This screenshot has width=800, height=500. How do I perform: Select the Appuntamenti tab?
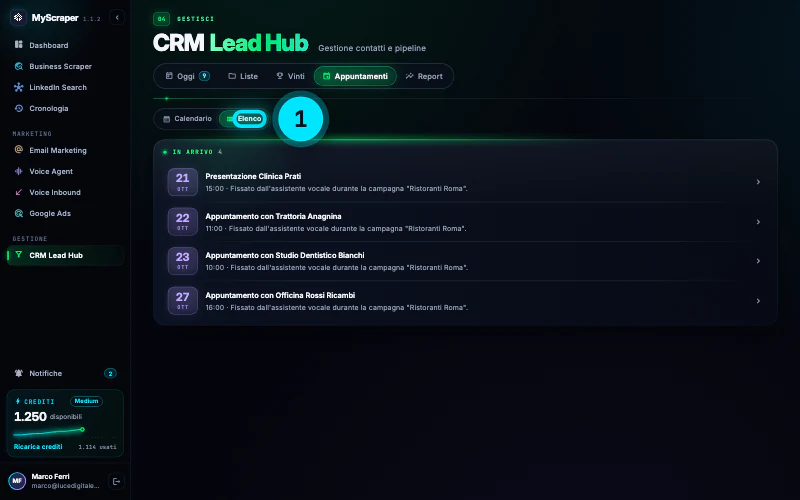pyautogui.click(x=355, y=76)
